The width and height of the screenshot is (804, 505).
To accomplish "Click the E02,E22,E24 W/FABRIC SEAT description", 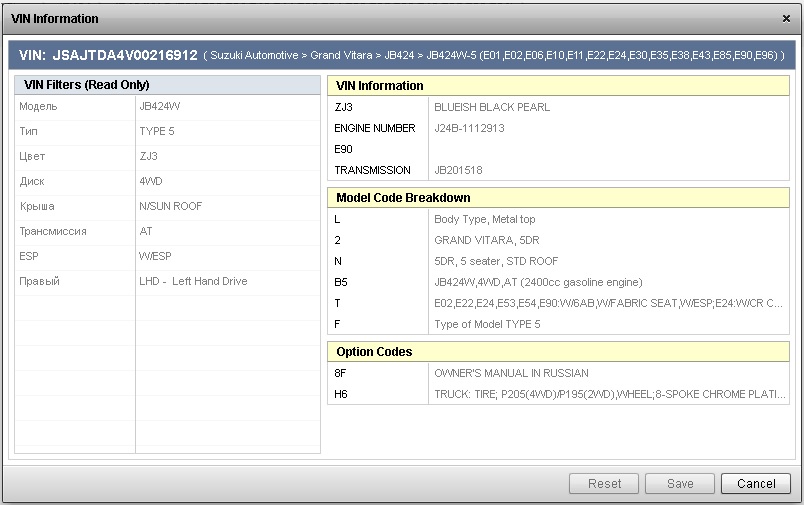I will 609,304.
